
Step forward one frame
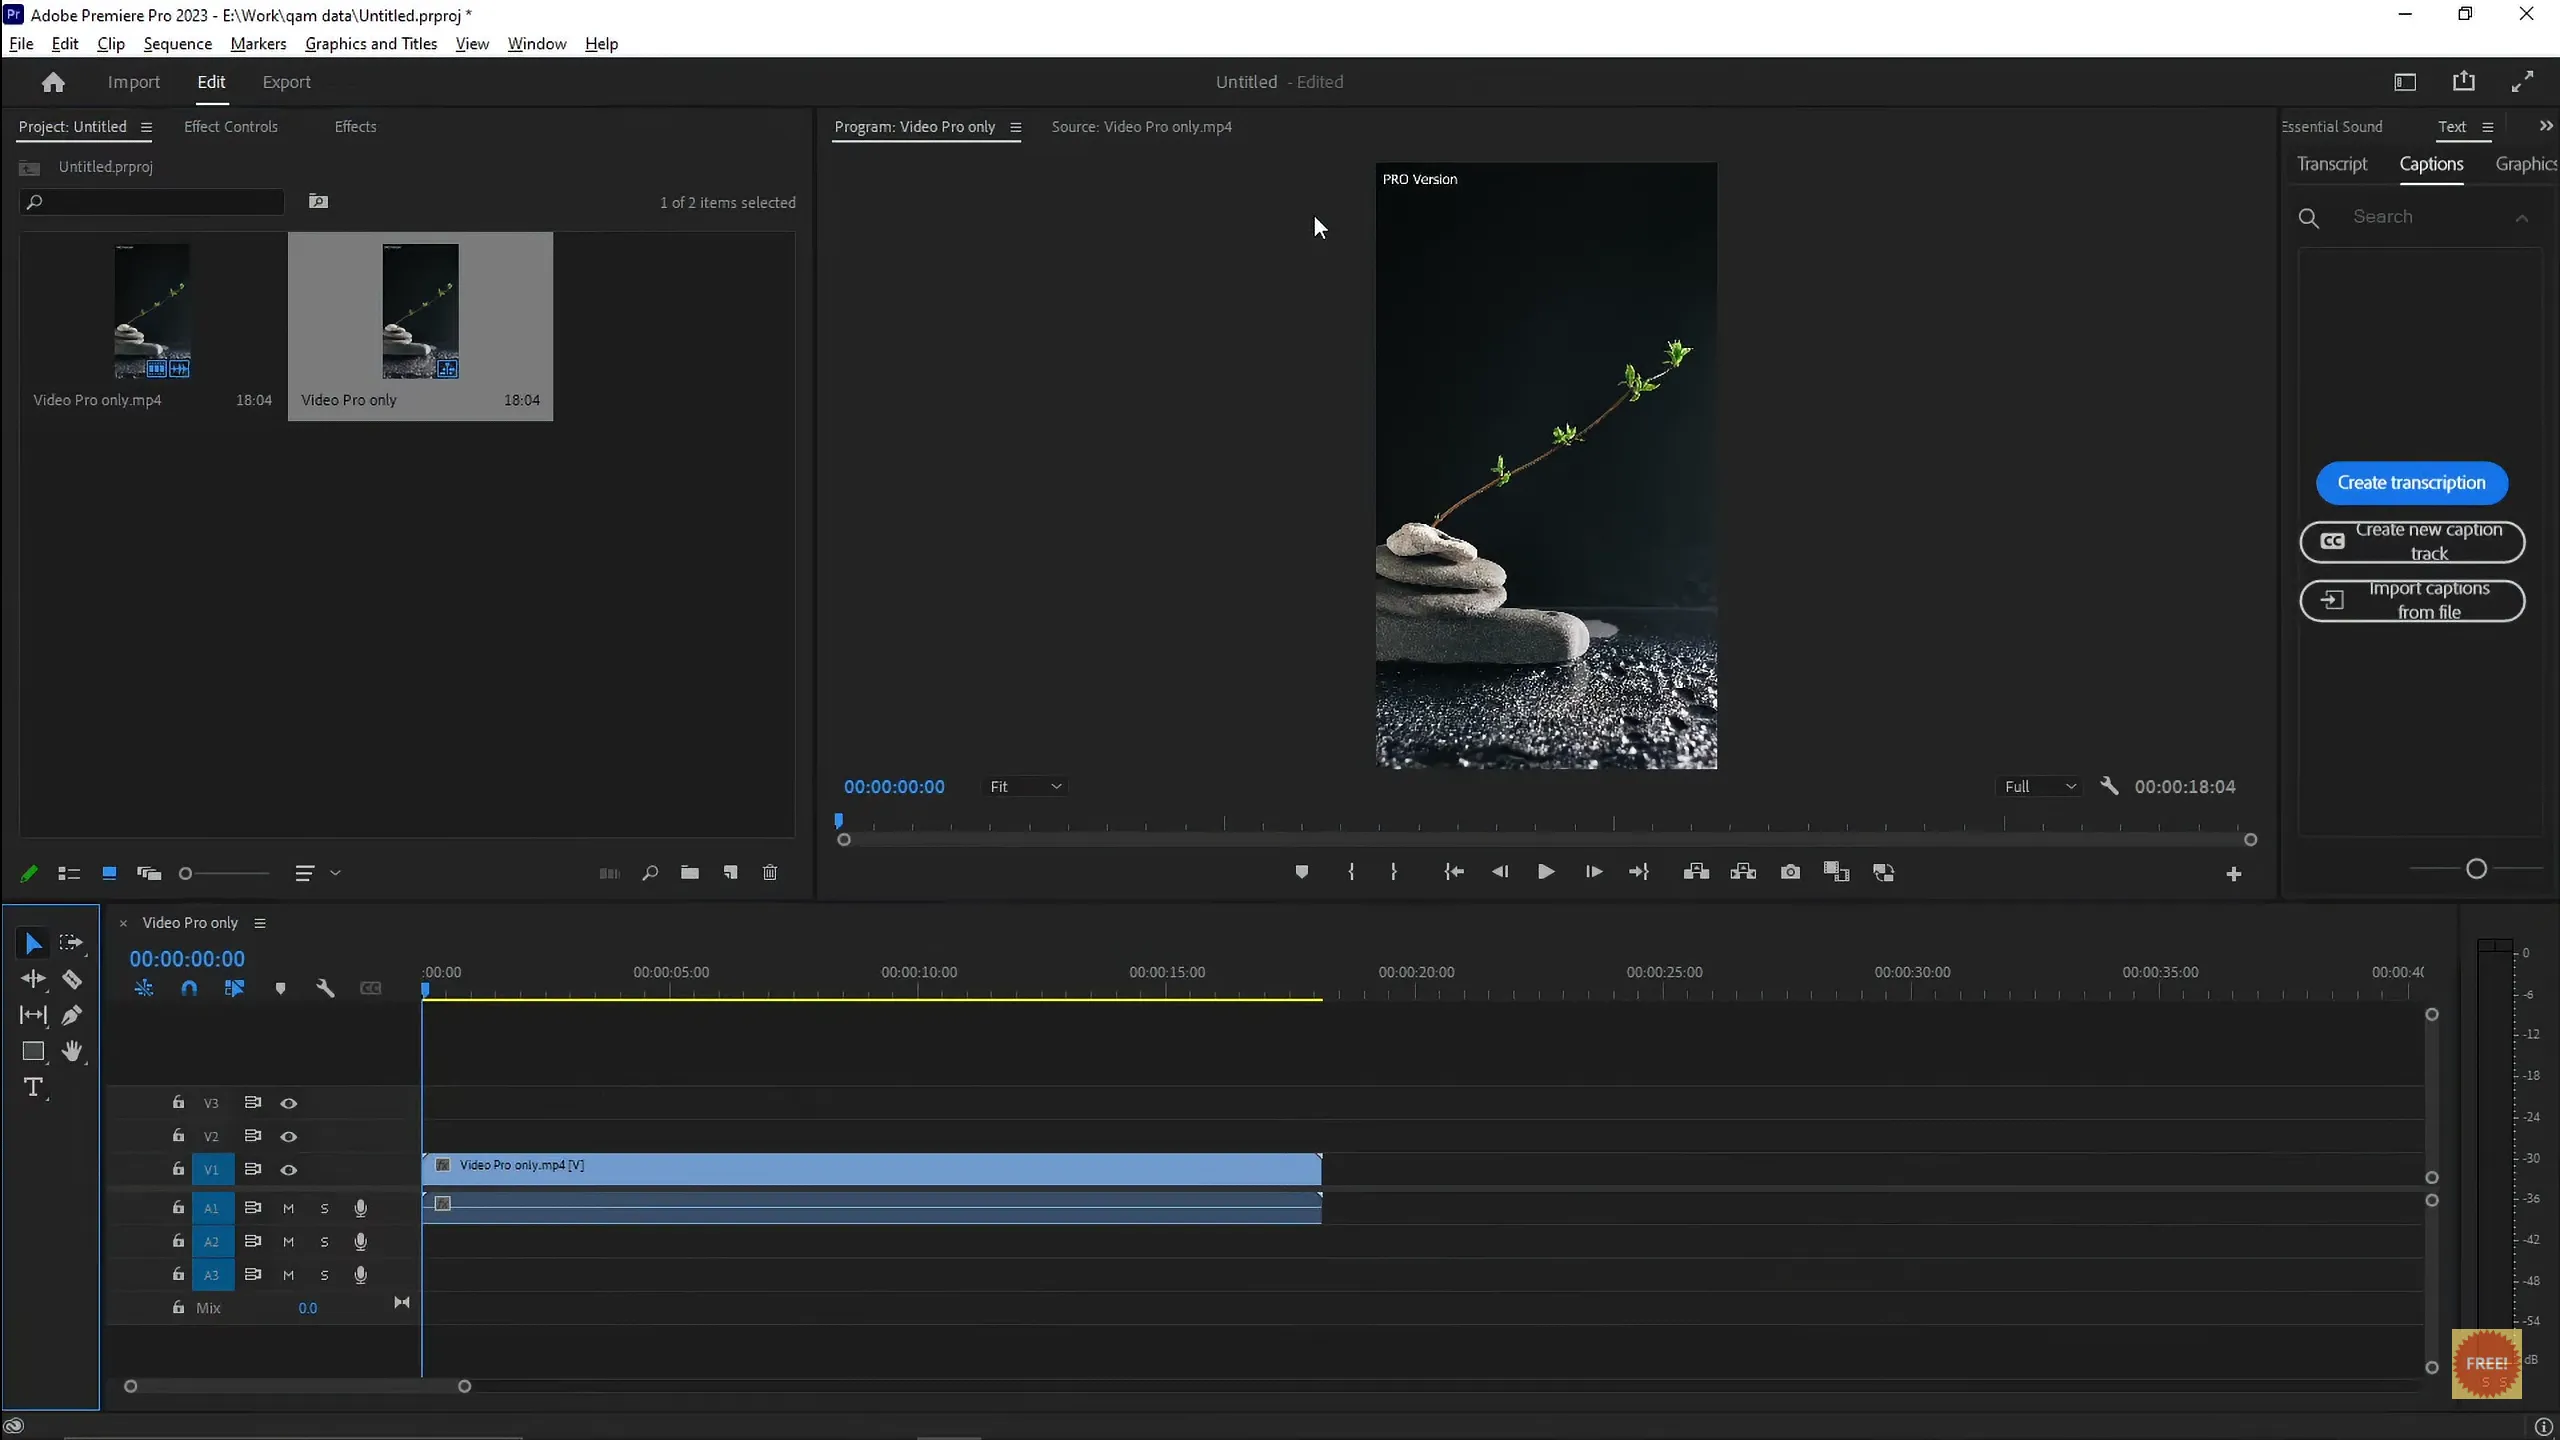[1594, 872]
